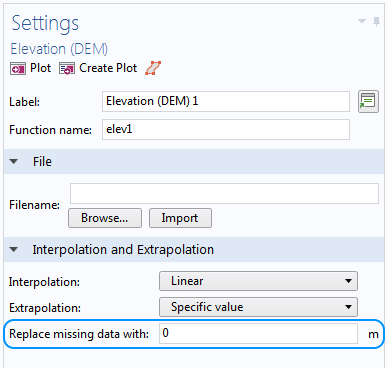387x368 pixels.
Task: Click the Browse... button
Action: (105, 218)
